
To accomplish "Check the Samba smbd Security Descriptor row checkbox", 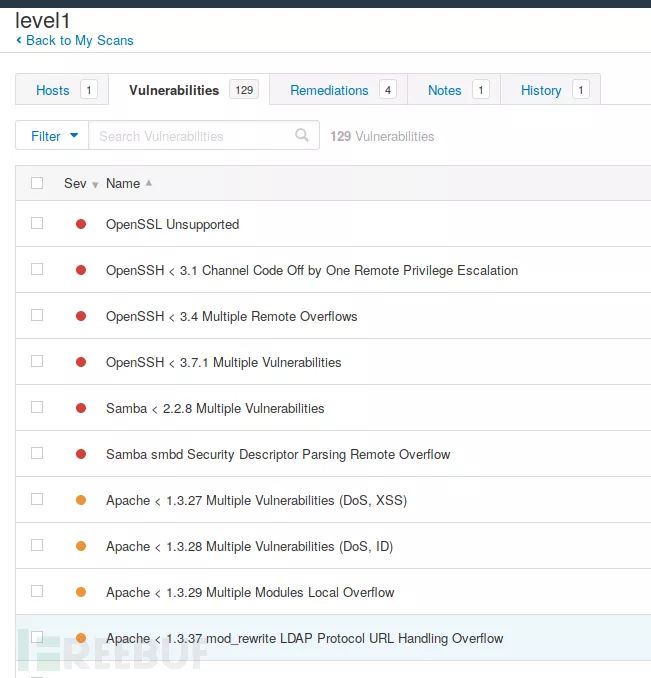I will tap(37, 453).
